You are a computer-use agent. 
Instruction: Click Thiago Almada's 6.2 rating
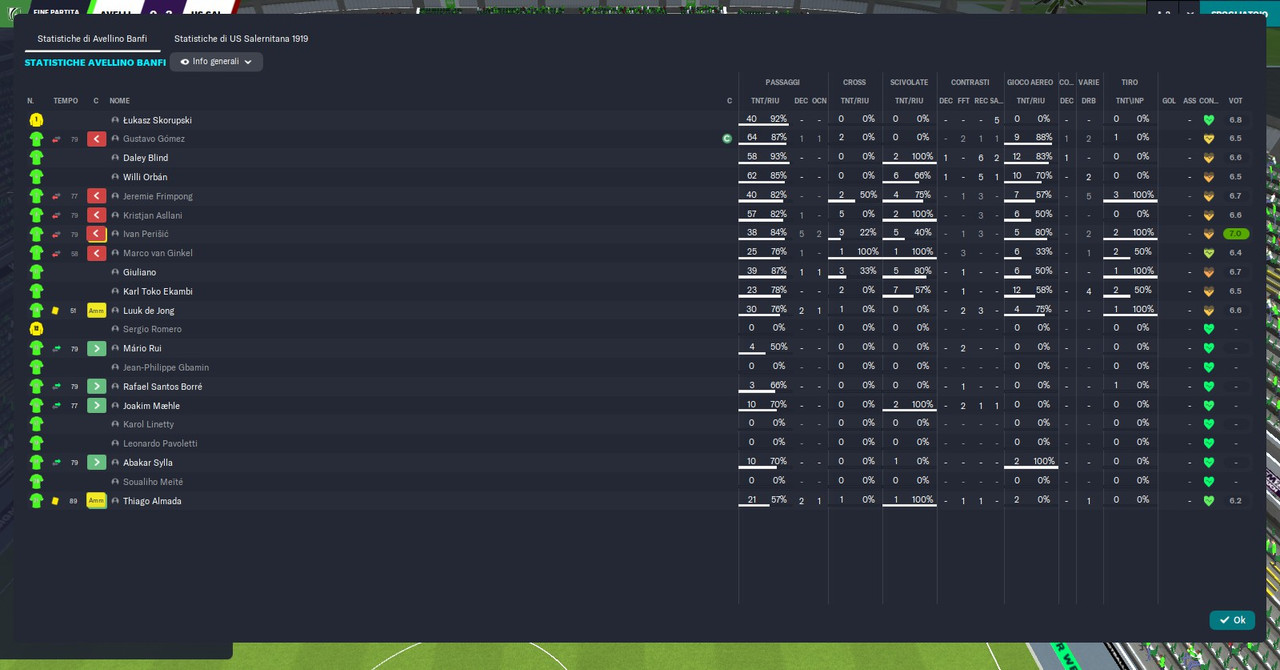[1236, 501]
